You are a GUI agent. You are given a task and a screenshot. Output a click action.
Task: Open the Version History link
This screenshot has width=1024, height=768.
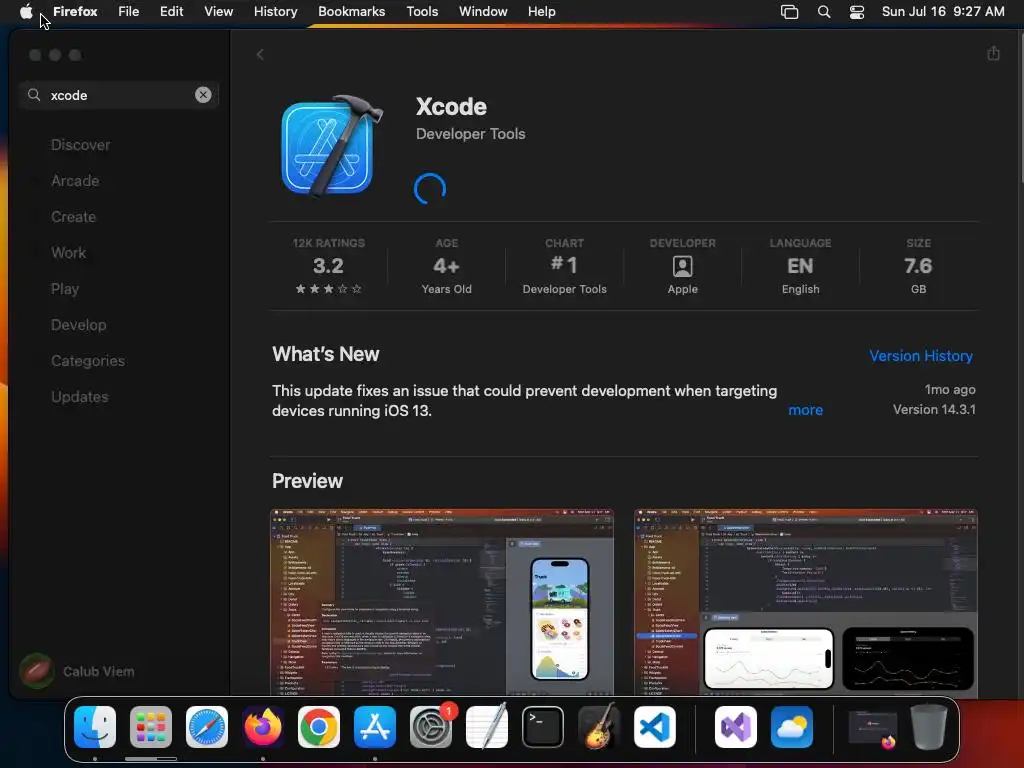pos(921,356)
